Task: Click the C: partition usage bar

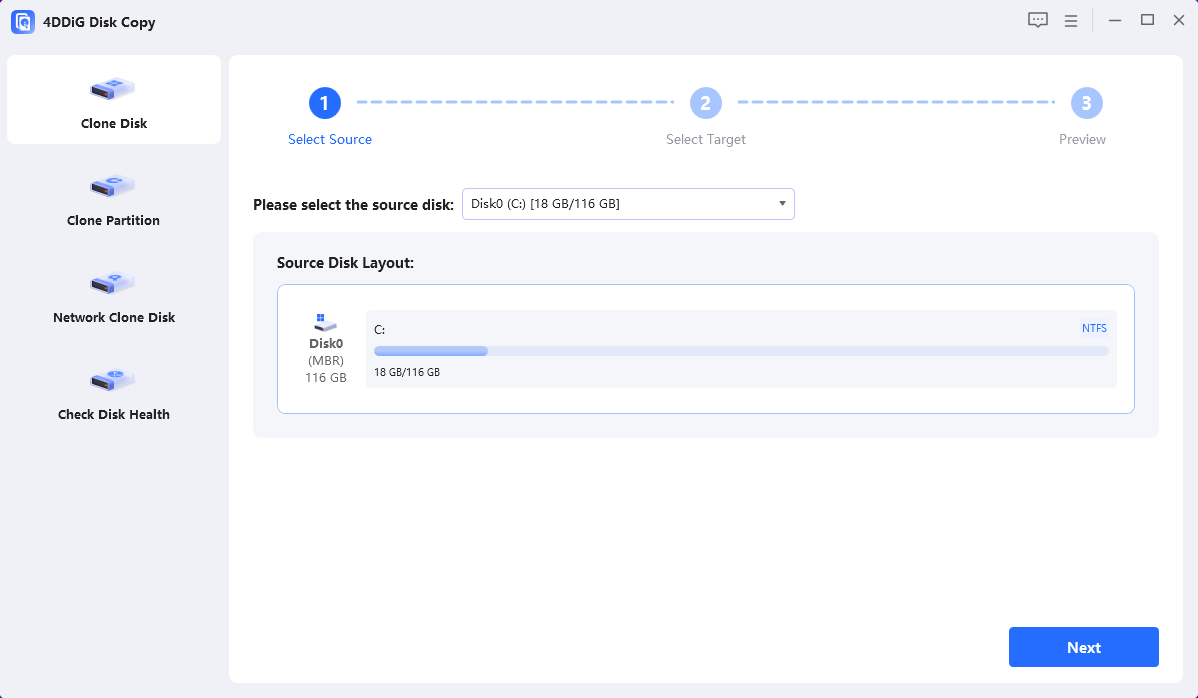Action: (x=740, y=351)
